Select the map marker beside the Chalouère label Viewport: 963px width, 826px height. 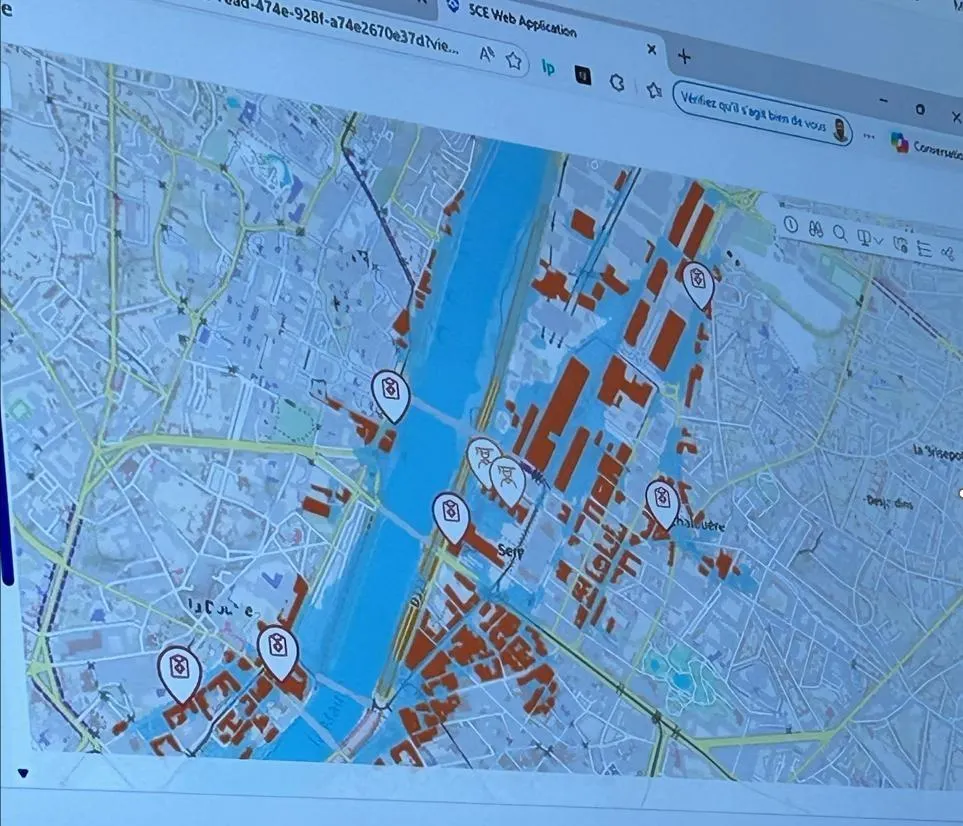661,500
